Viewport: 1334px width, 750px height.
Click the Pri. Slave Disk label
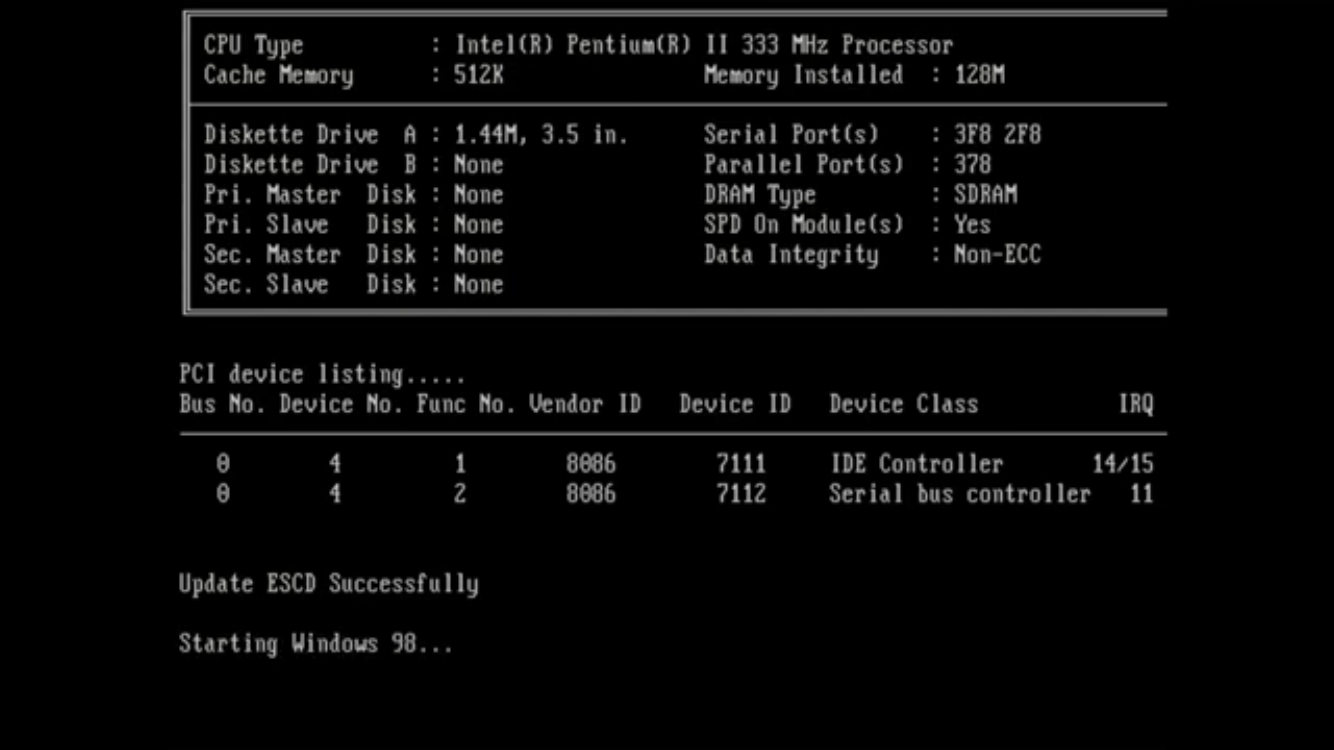pyautogui.click(x=310, y=225)
